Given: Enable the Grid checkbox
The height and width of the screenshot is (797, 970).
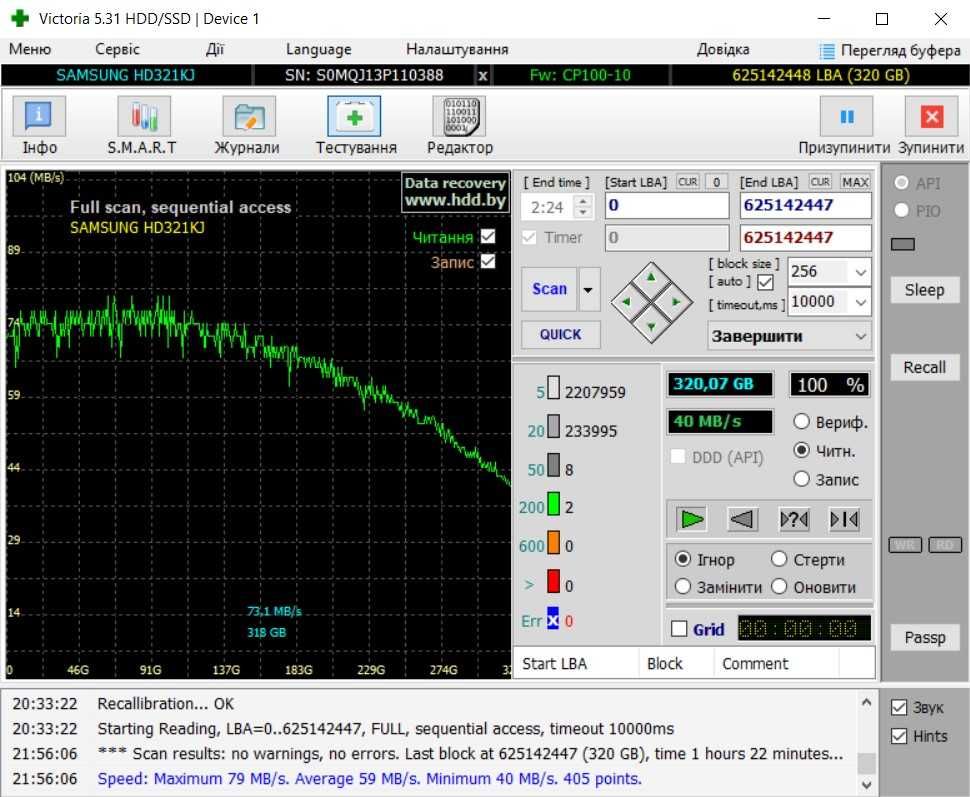Looking at the screenshot, I should pyautogui.click(x=679, y=629).
